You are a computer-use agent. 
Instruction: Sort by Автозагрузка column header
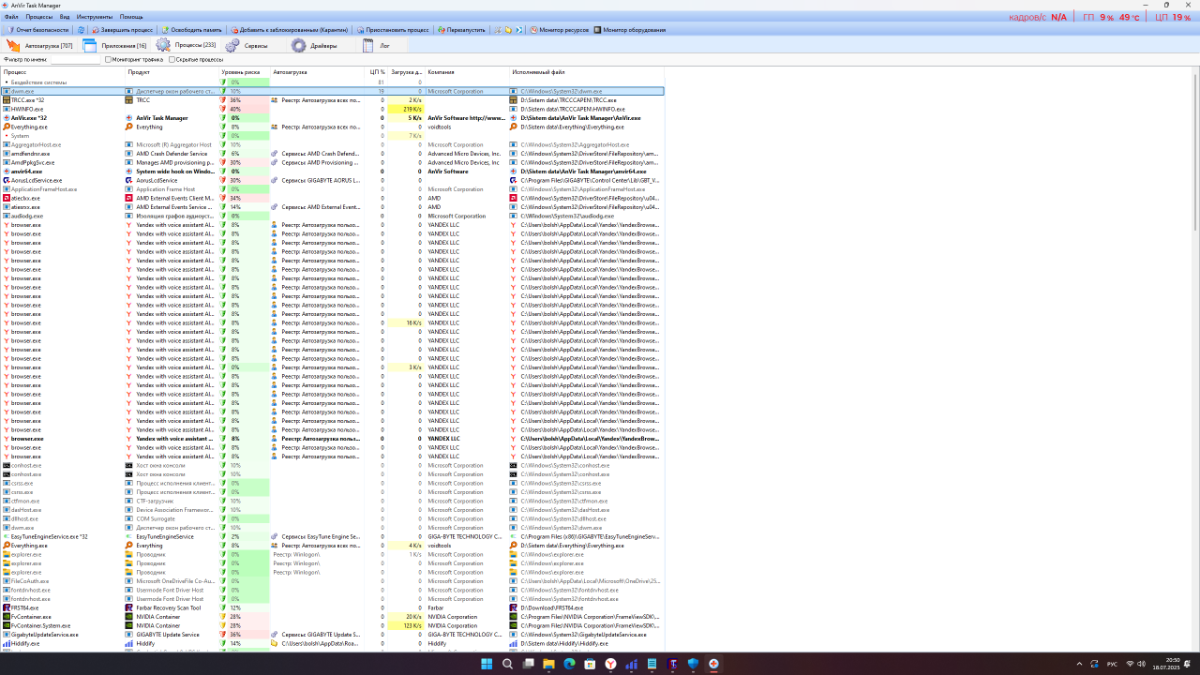pos(315,72)
